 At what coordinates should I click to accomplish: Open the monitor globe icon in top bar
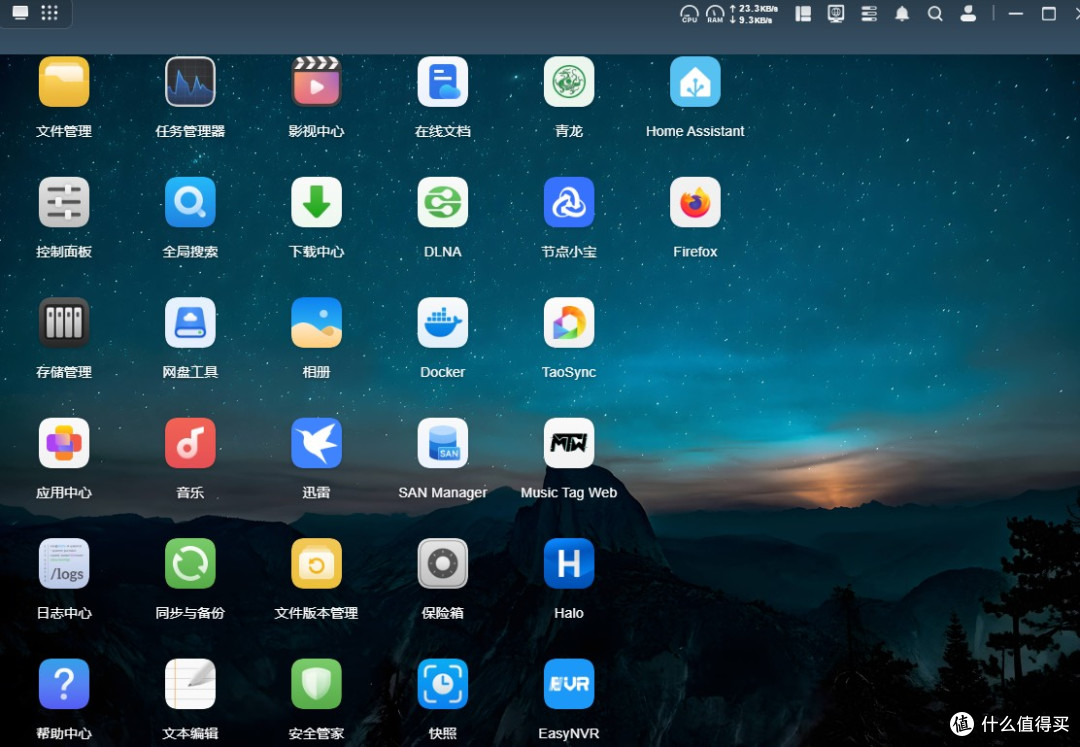click(836, 14)
